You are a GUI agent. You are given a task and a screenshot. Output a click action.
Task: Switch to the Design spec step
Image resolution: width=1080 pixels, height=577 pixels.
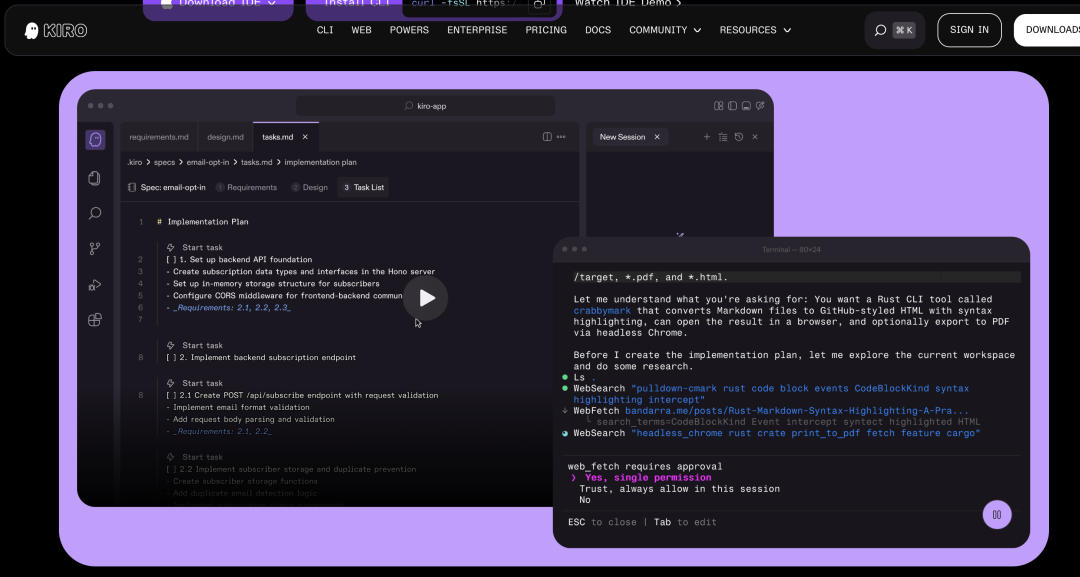tap(309, 187)
